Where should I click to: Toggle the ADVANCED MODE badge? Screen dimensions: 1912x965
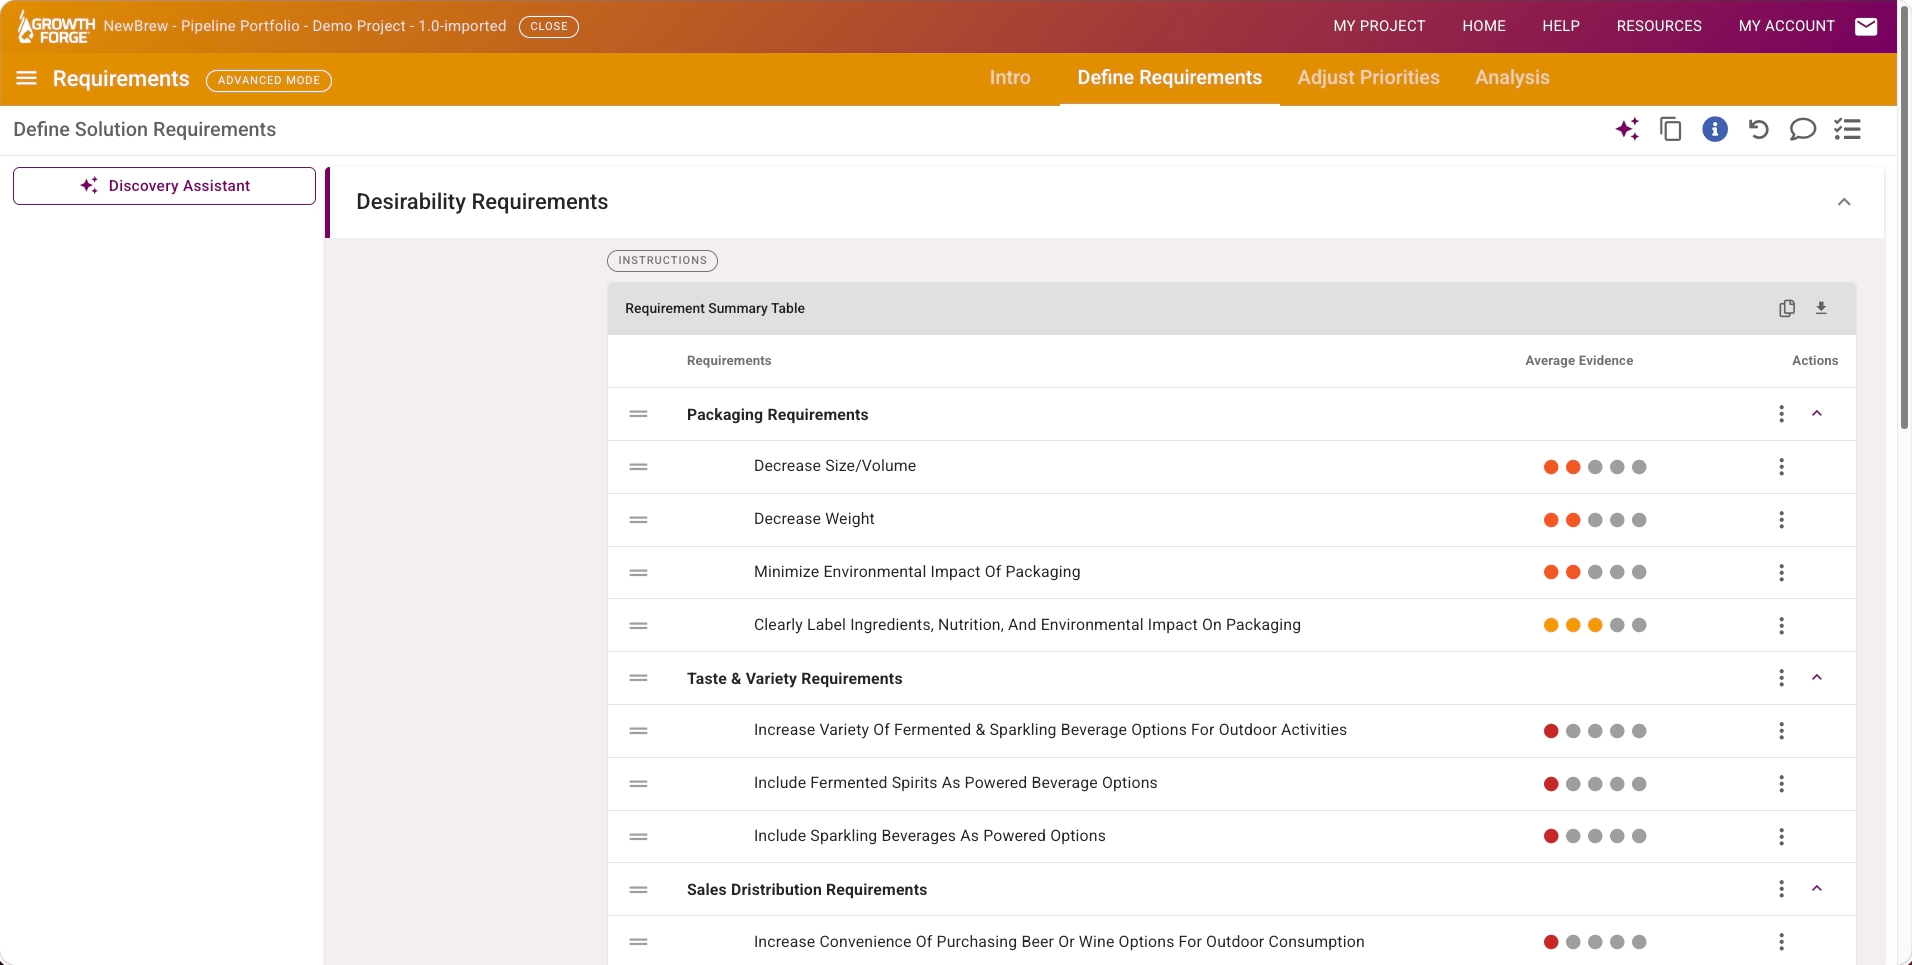coord(269,80)
